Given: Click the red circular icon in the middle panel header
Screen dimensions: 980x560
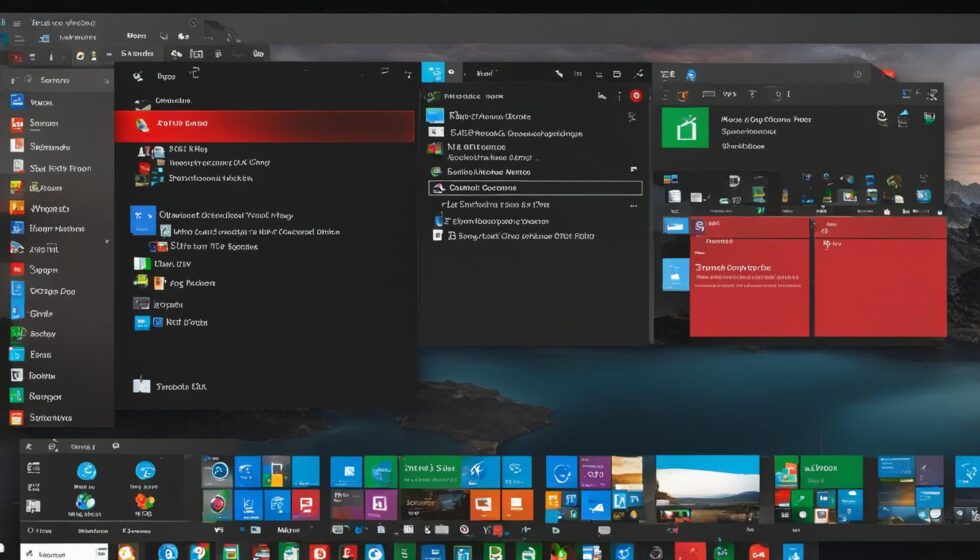Looking at the screenshot, I should pyautogui.click(x=635, y=96).
